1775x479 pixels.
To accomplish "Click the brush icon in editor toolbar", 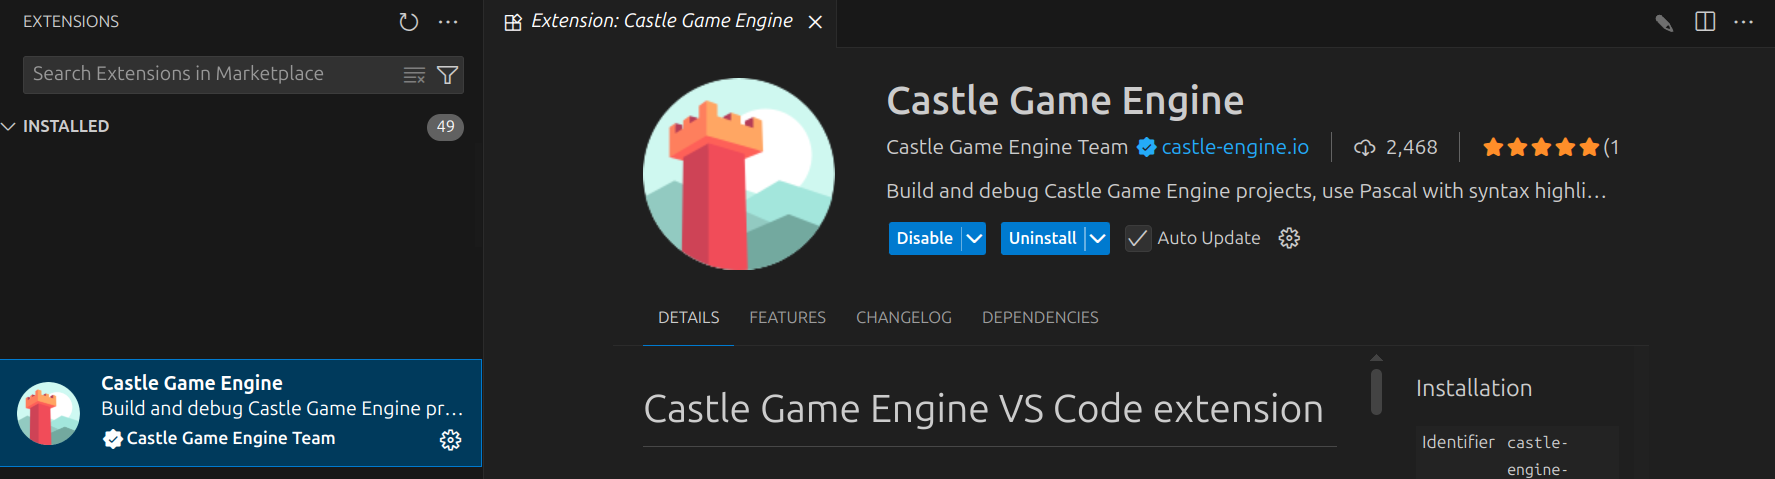I will point(1664,23).
